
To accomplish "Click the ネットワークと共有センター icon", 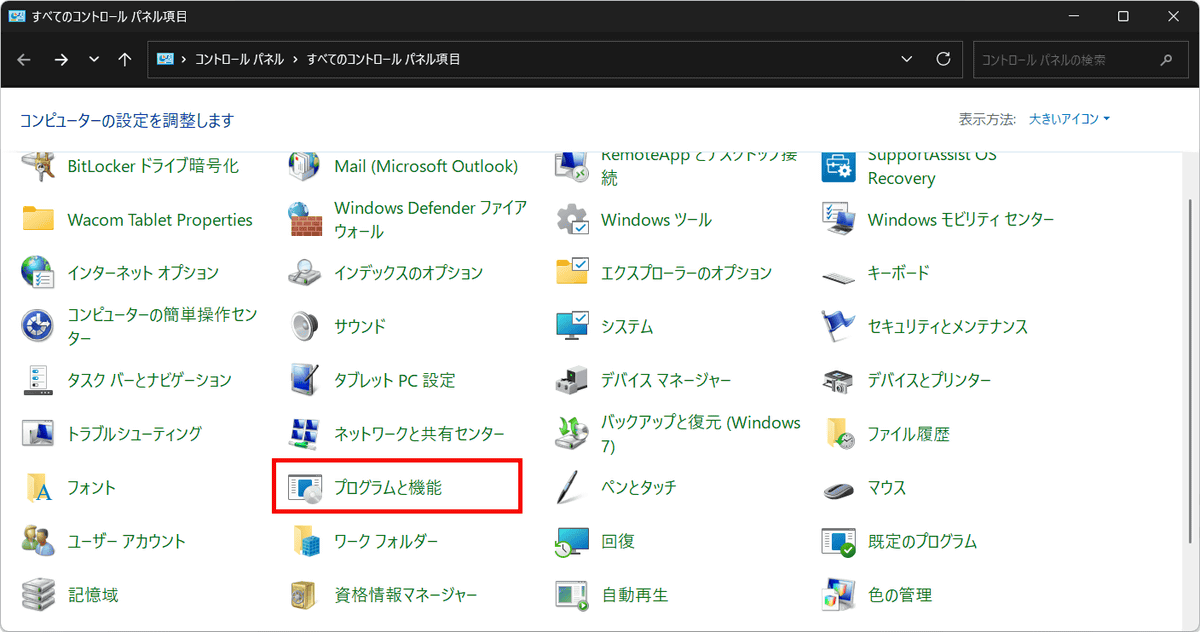I will click(304, 434).
